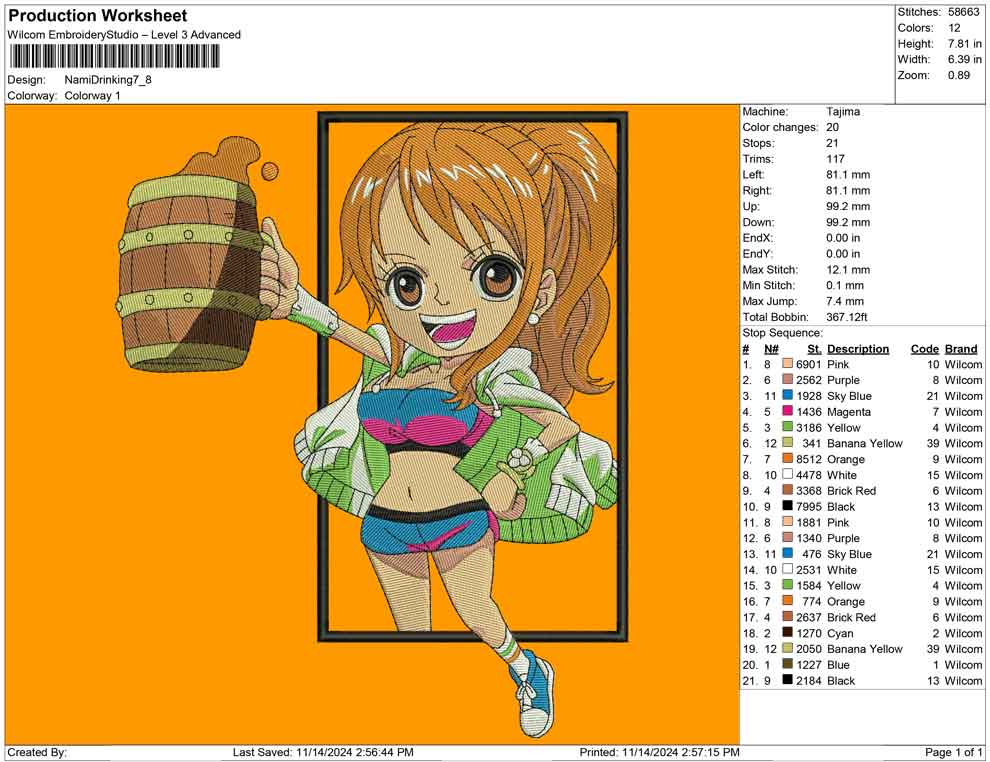The width and height of the screenshot is (990, 762).
Task: Click the Color changes value 20
Action: (832, 128)
